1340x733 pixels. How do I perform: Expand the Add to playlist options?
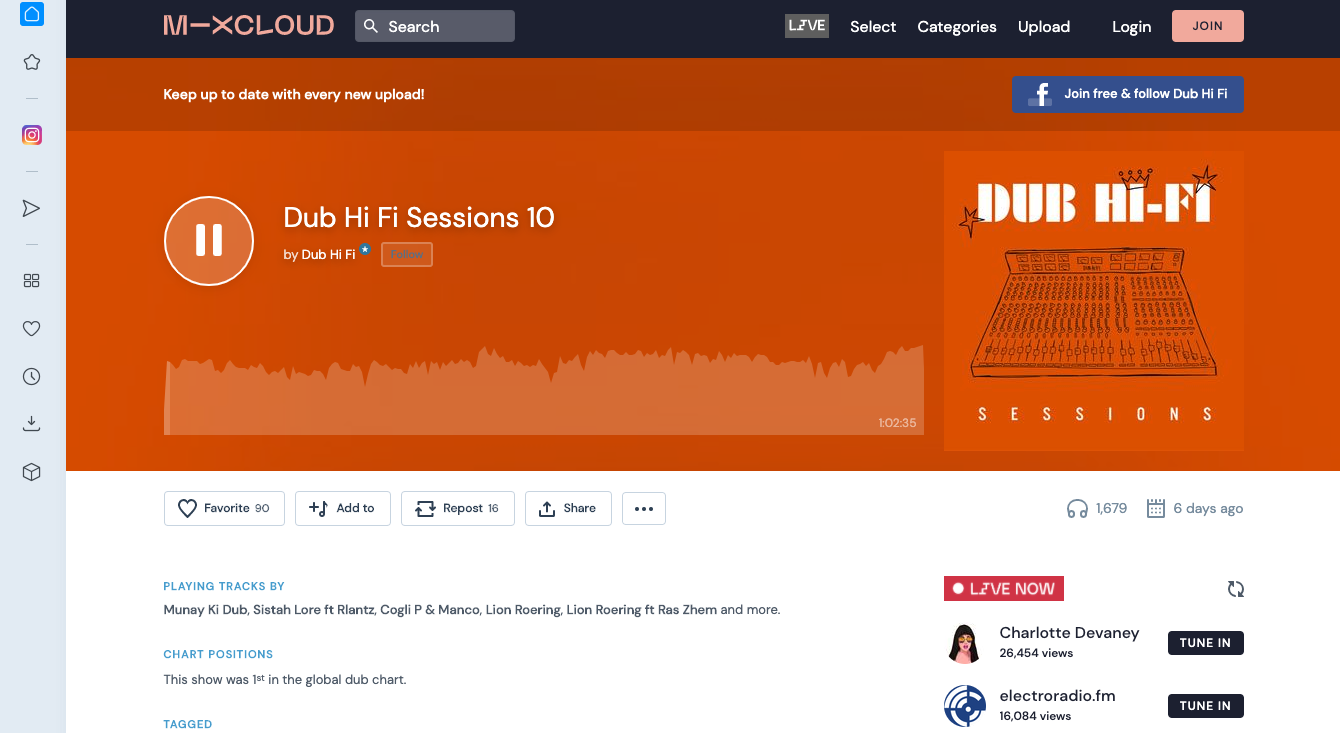coord(342,508)
